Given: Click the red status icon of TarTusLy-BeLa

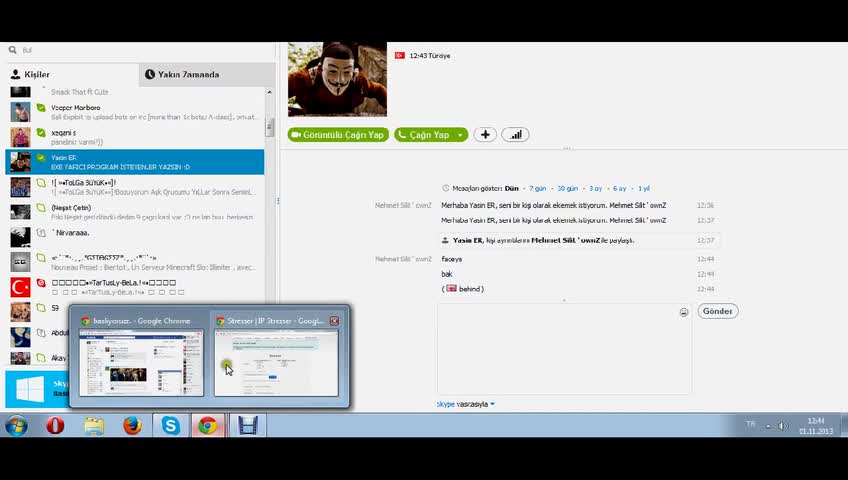Looking at the screenshot, I should [x=41, y=283].
